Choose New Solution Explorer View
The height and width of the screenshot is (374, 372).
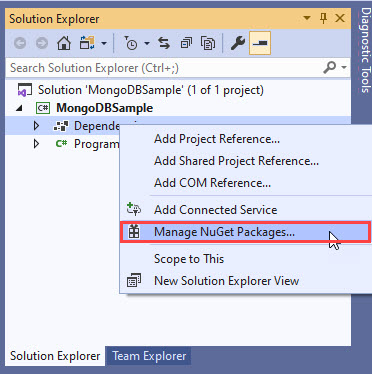pyautogui.click(x=226, y=281)
